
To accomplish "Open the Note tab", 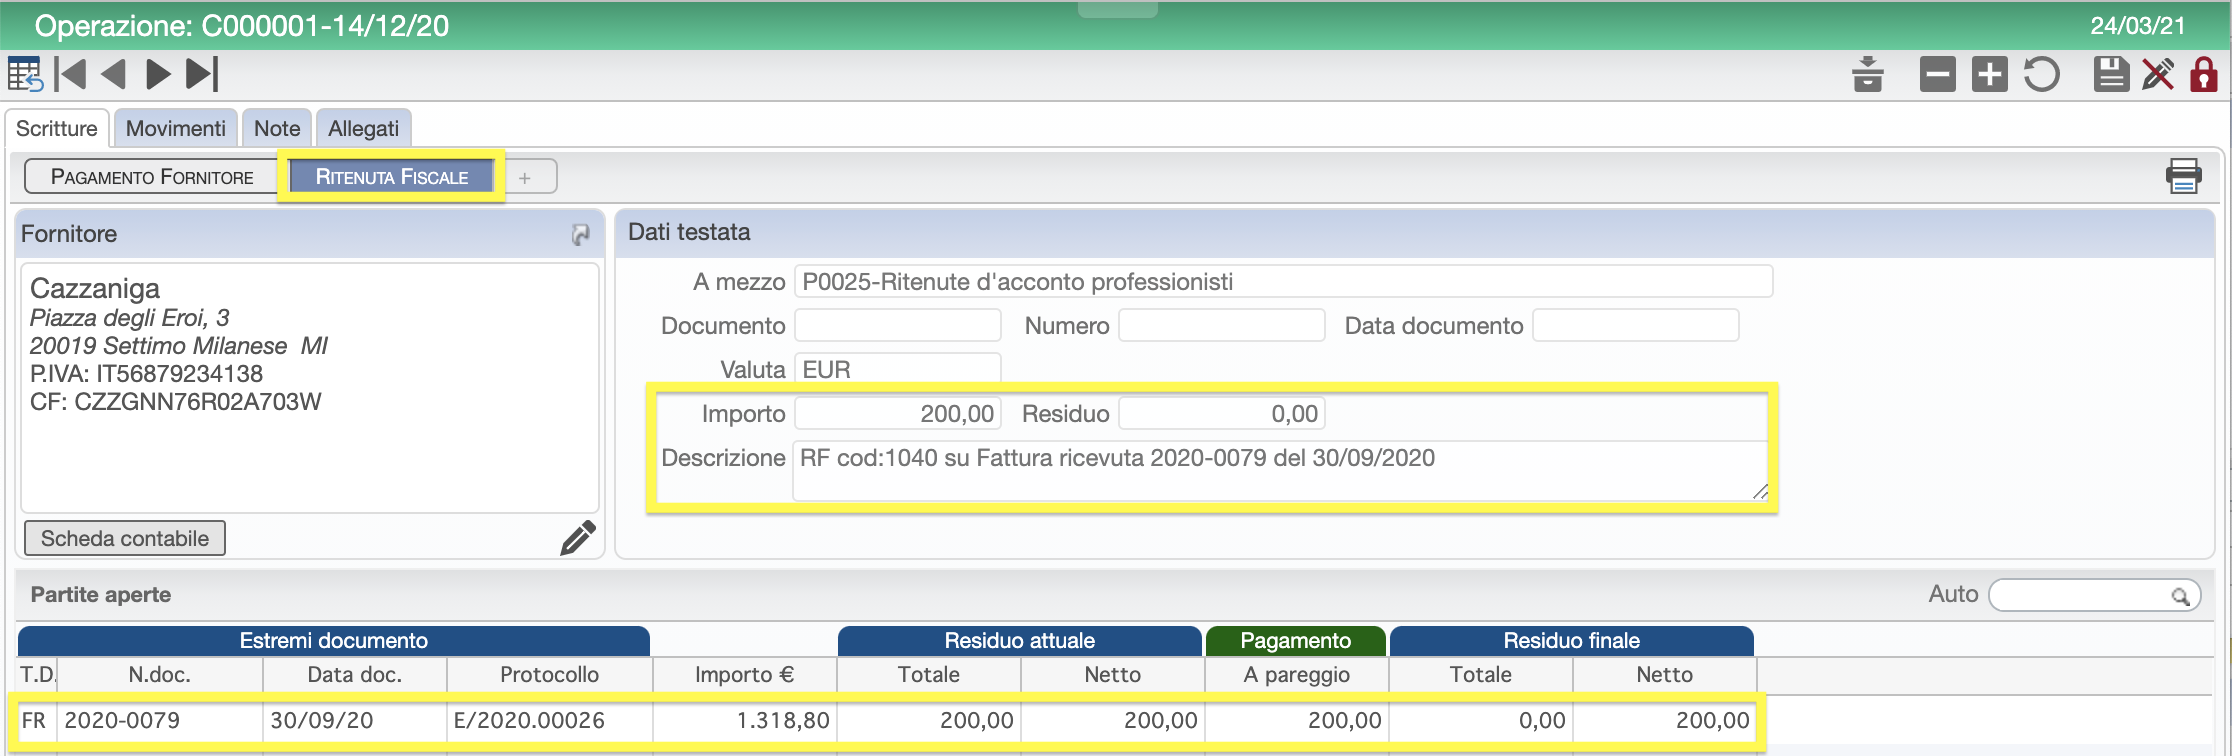I will tap(277, 128).
